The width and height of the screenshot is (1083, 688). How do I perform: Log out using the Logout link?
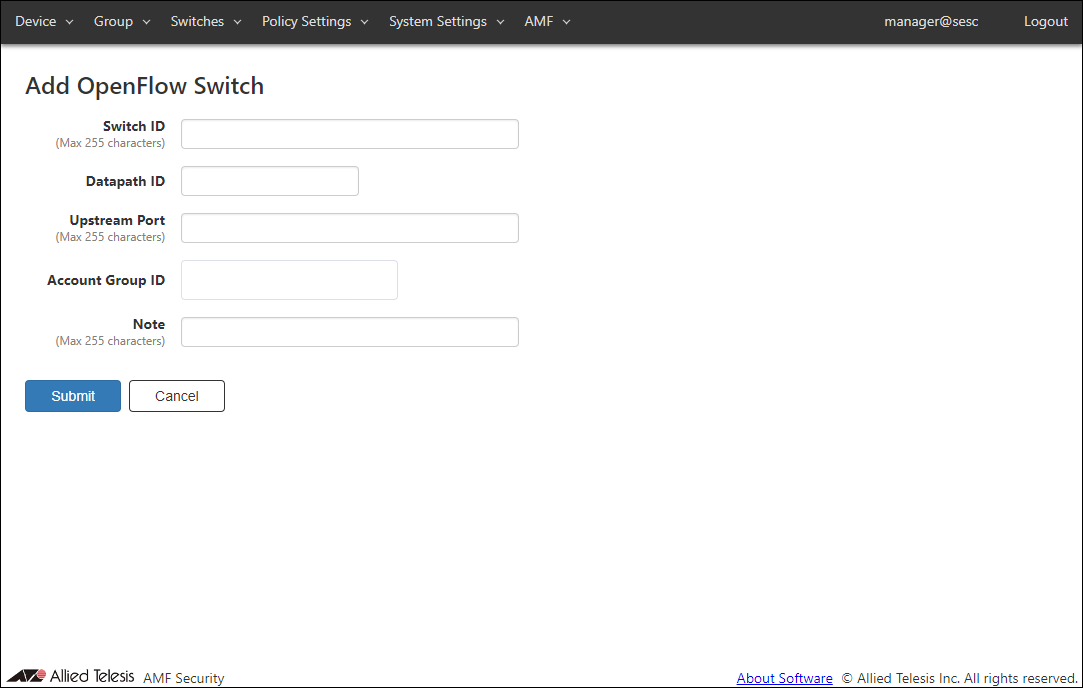pos(1045,21)
